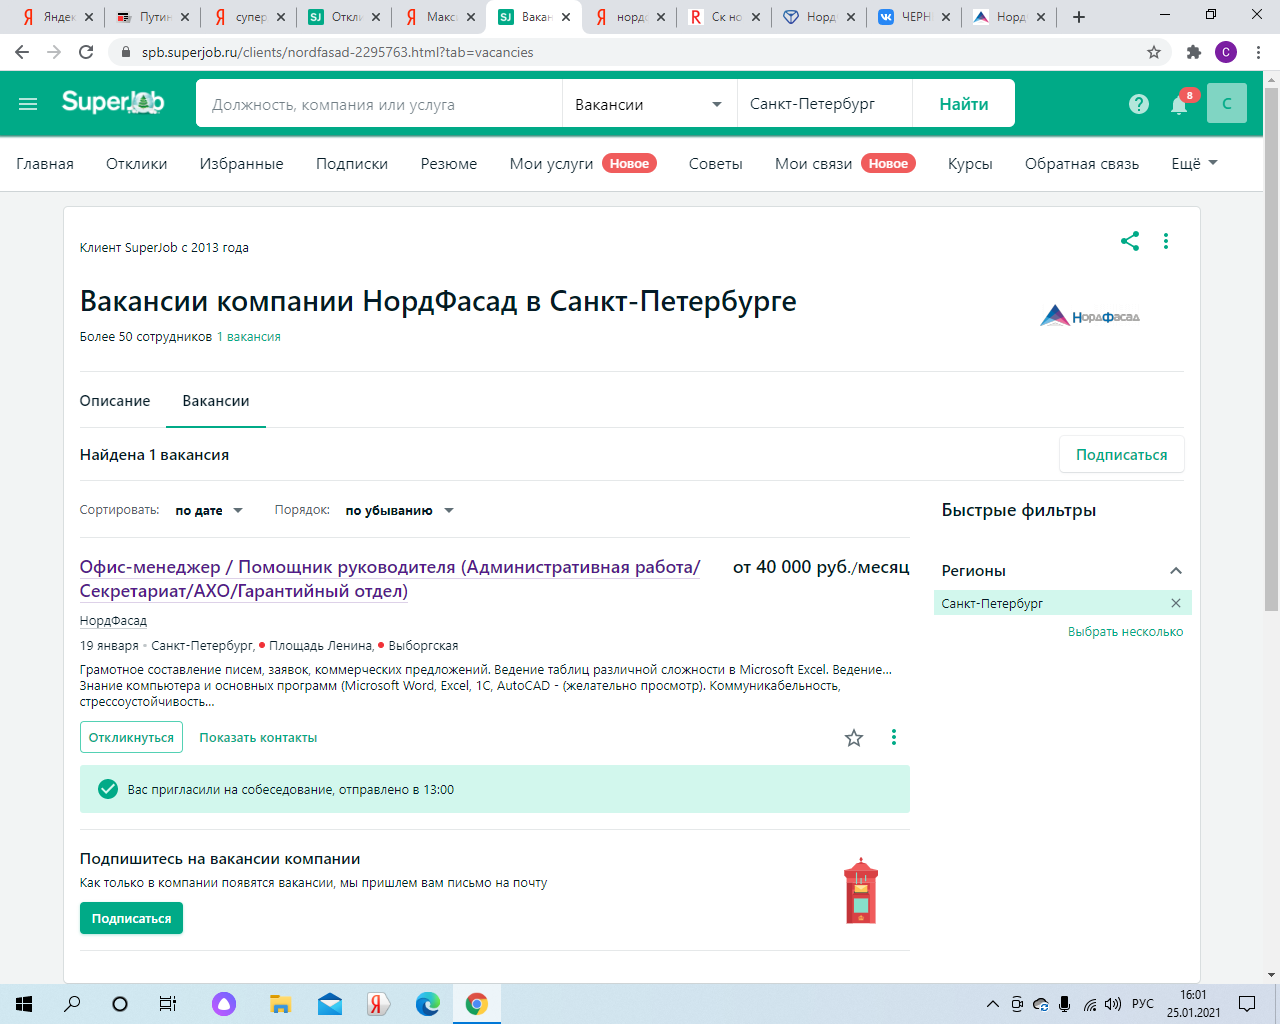Open the help question mark icon
This screenshot has width=1280, height=1024.
(1139, 104)
